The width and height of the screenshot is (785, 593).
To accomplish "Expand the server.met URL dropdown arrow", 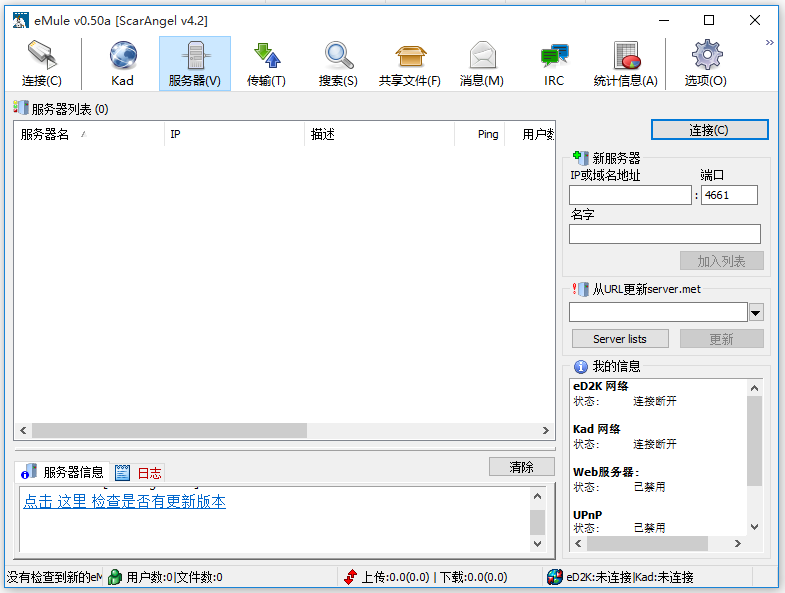I will coord(756,313).
